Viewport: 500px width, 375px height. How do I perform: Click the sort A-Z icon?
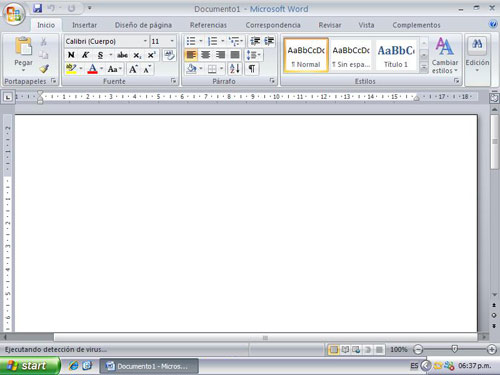click(x=235, y=69)
